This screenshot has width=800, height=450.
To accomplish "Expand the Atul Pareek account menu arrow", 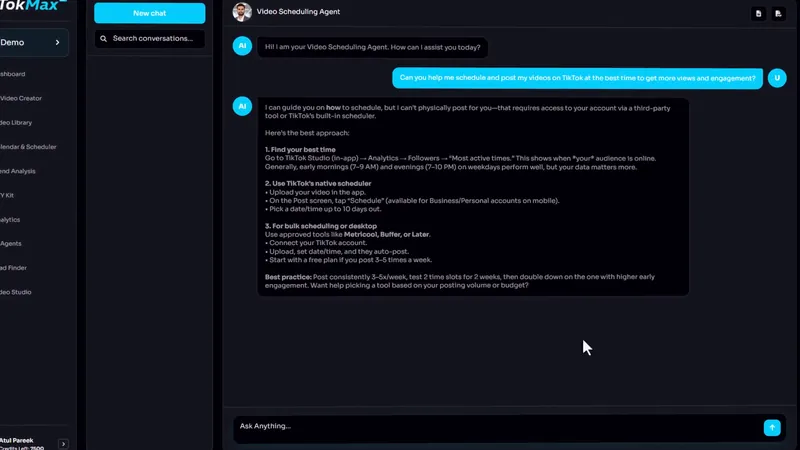I will point(63,444).
